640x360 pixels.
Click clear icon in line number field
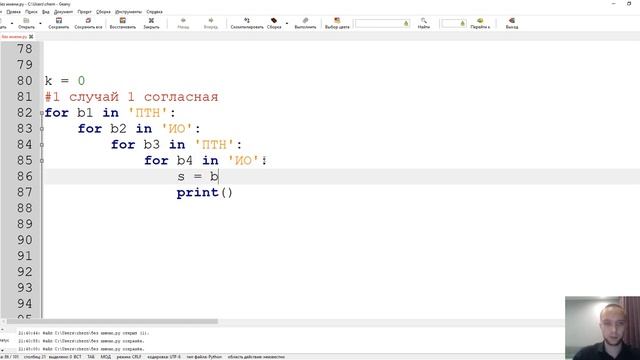462,24
